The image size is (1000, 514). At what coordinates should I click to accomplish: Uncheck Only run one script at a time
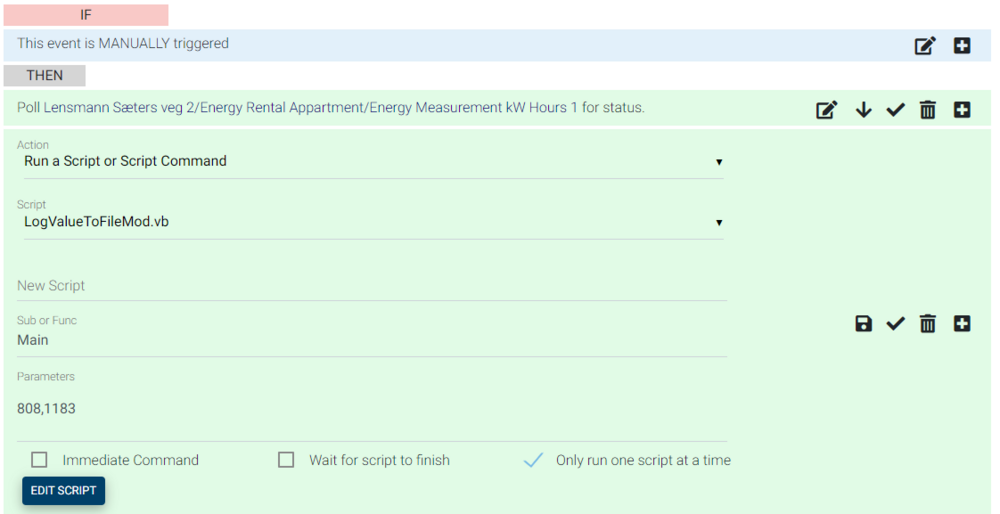click(533, 460)
